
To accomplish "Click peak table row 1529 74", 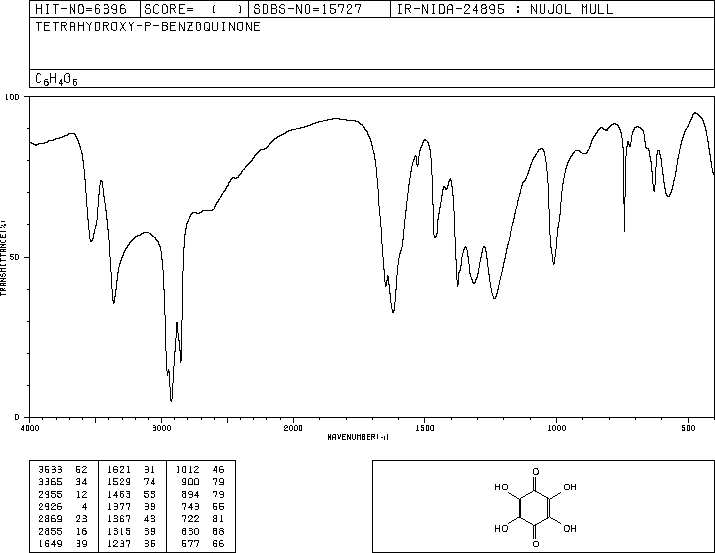I will [x=131, y=482].
